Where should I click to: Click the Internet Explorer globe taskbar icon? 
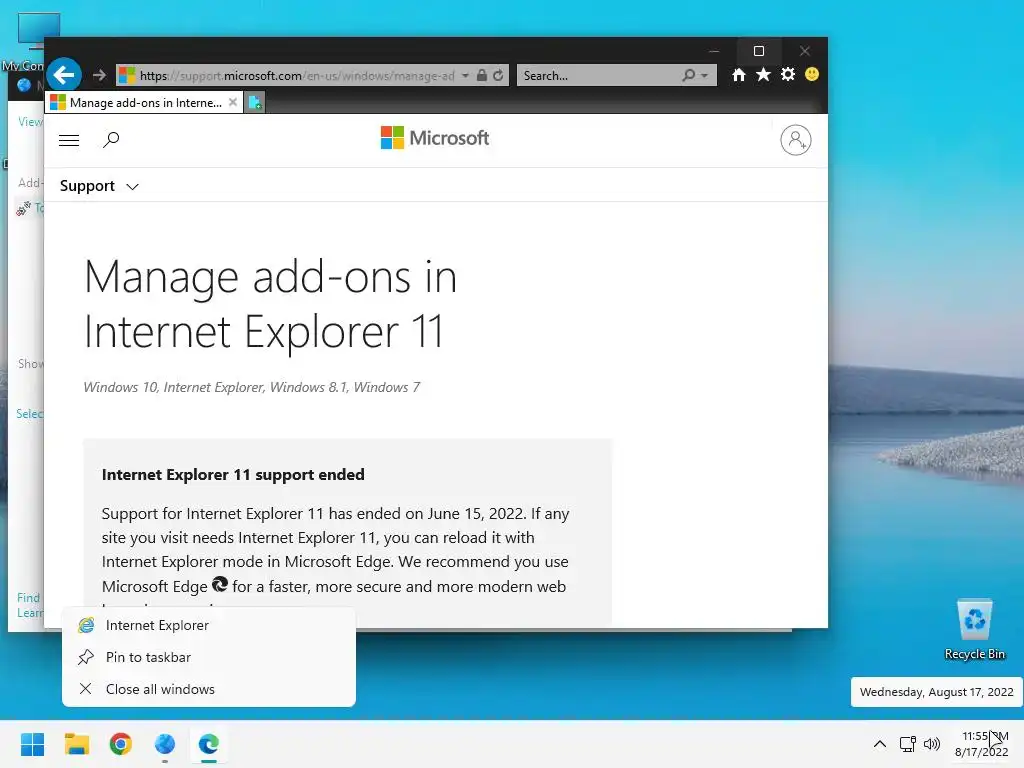(165, 744)
